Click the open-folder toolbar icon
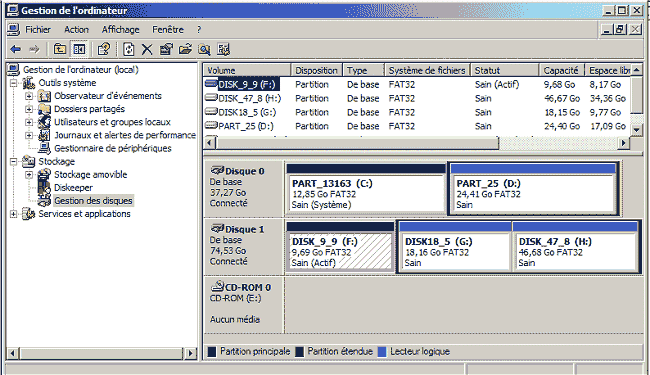Viewport: 650px width, 375px height. pos(185,49)
